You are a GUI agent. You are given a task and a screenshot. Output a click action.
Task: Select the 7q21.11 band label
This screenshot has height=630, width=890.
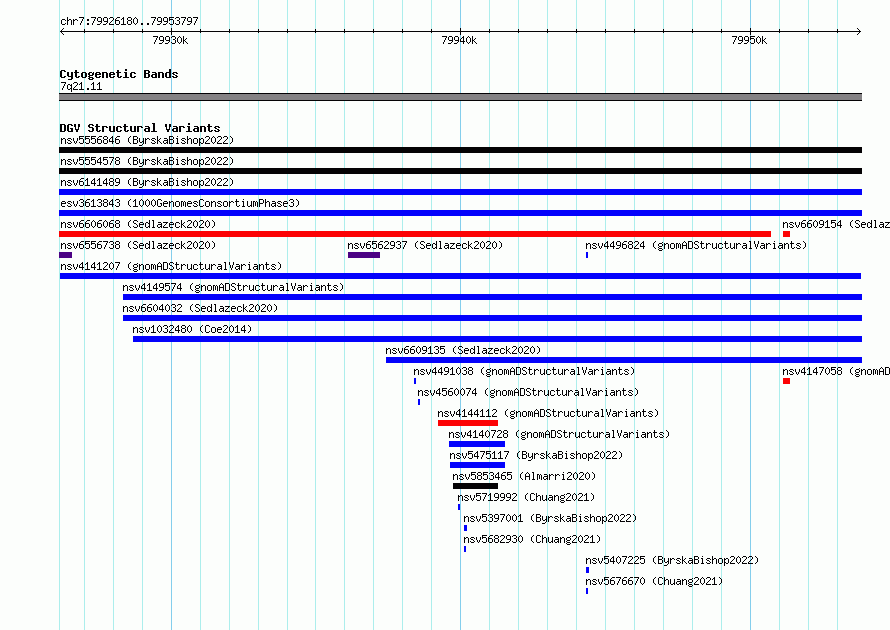(81, 86)
